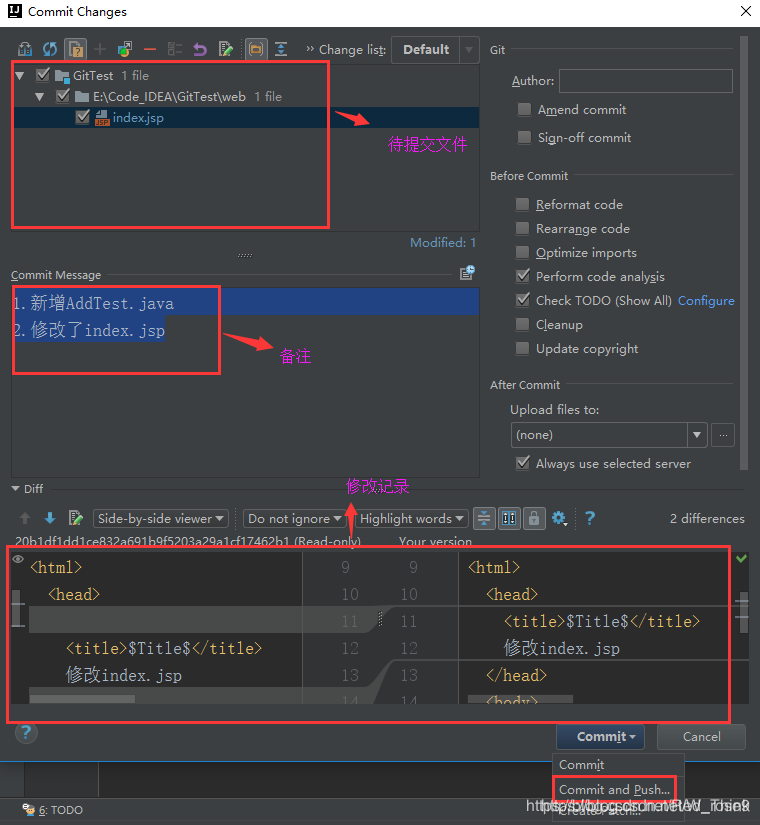Click the Show Diff toolbar icon
760x825 pixels.
pos(25,49)
